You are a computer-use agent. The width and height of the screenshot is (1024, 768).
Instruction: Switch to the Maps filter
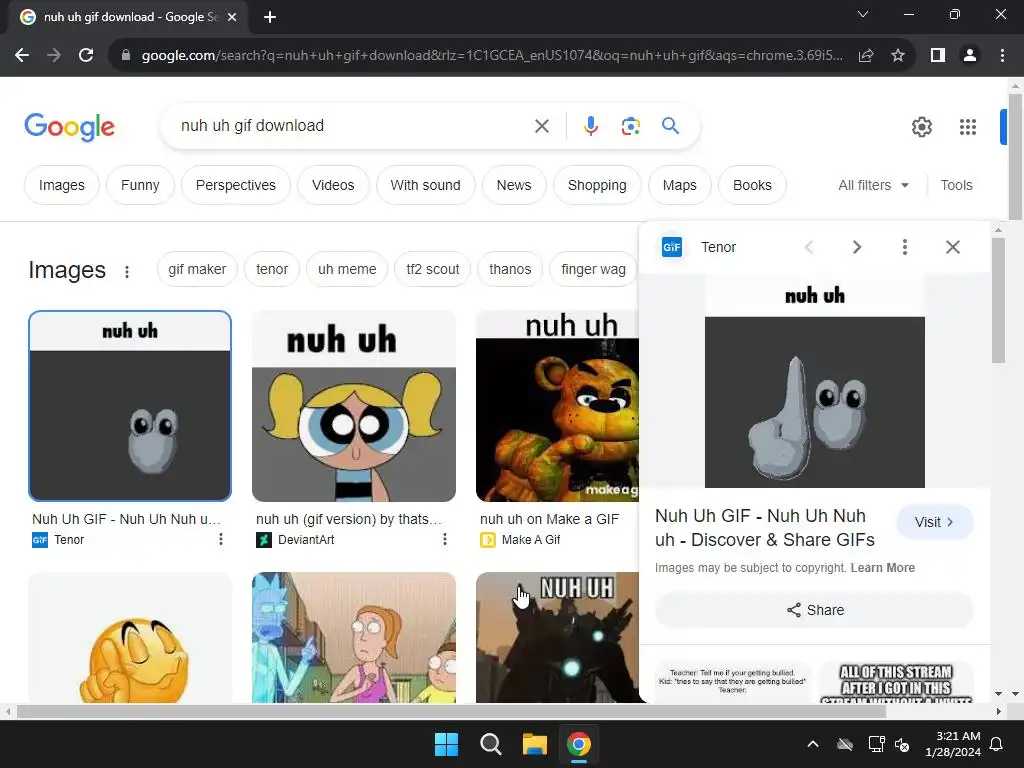coord(679,185)
